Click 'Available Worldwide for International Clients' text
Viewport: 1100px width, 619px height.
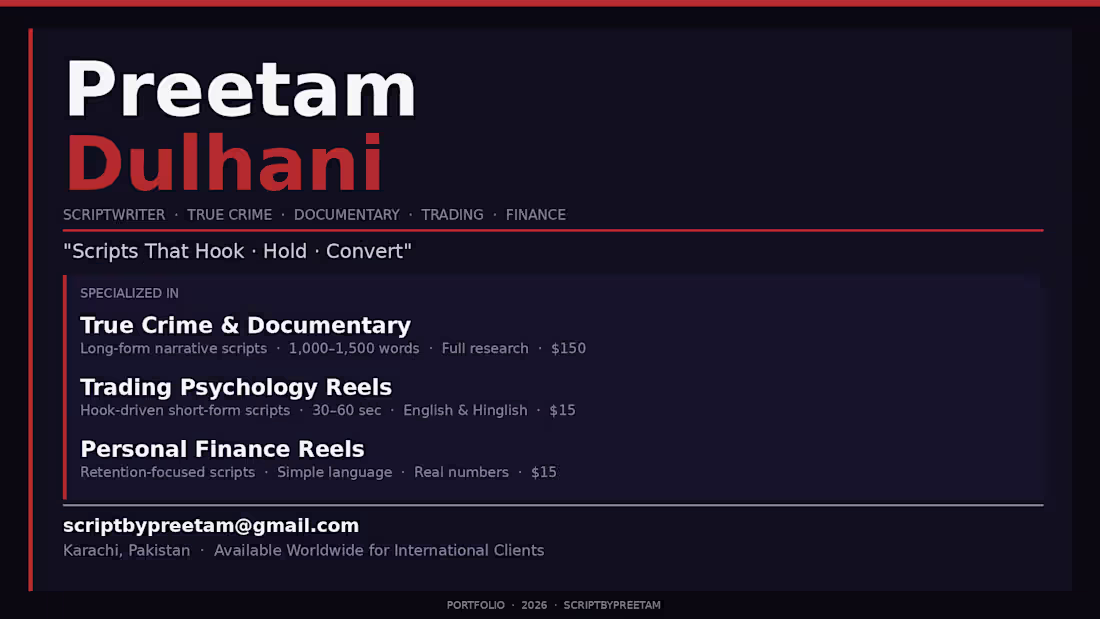pyautogui.click(x=379, y=550)
